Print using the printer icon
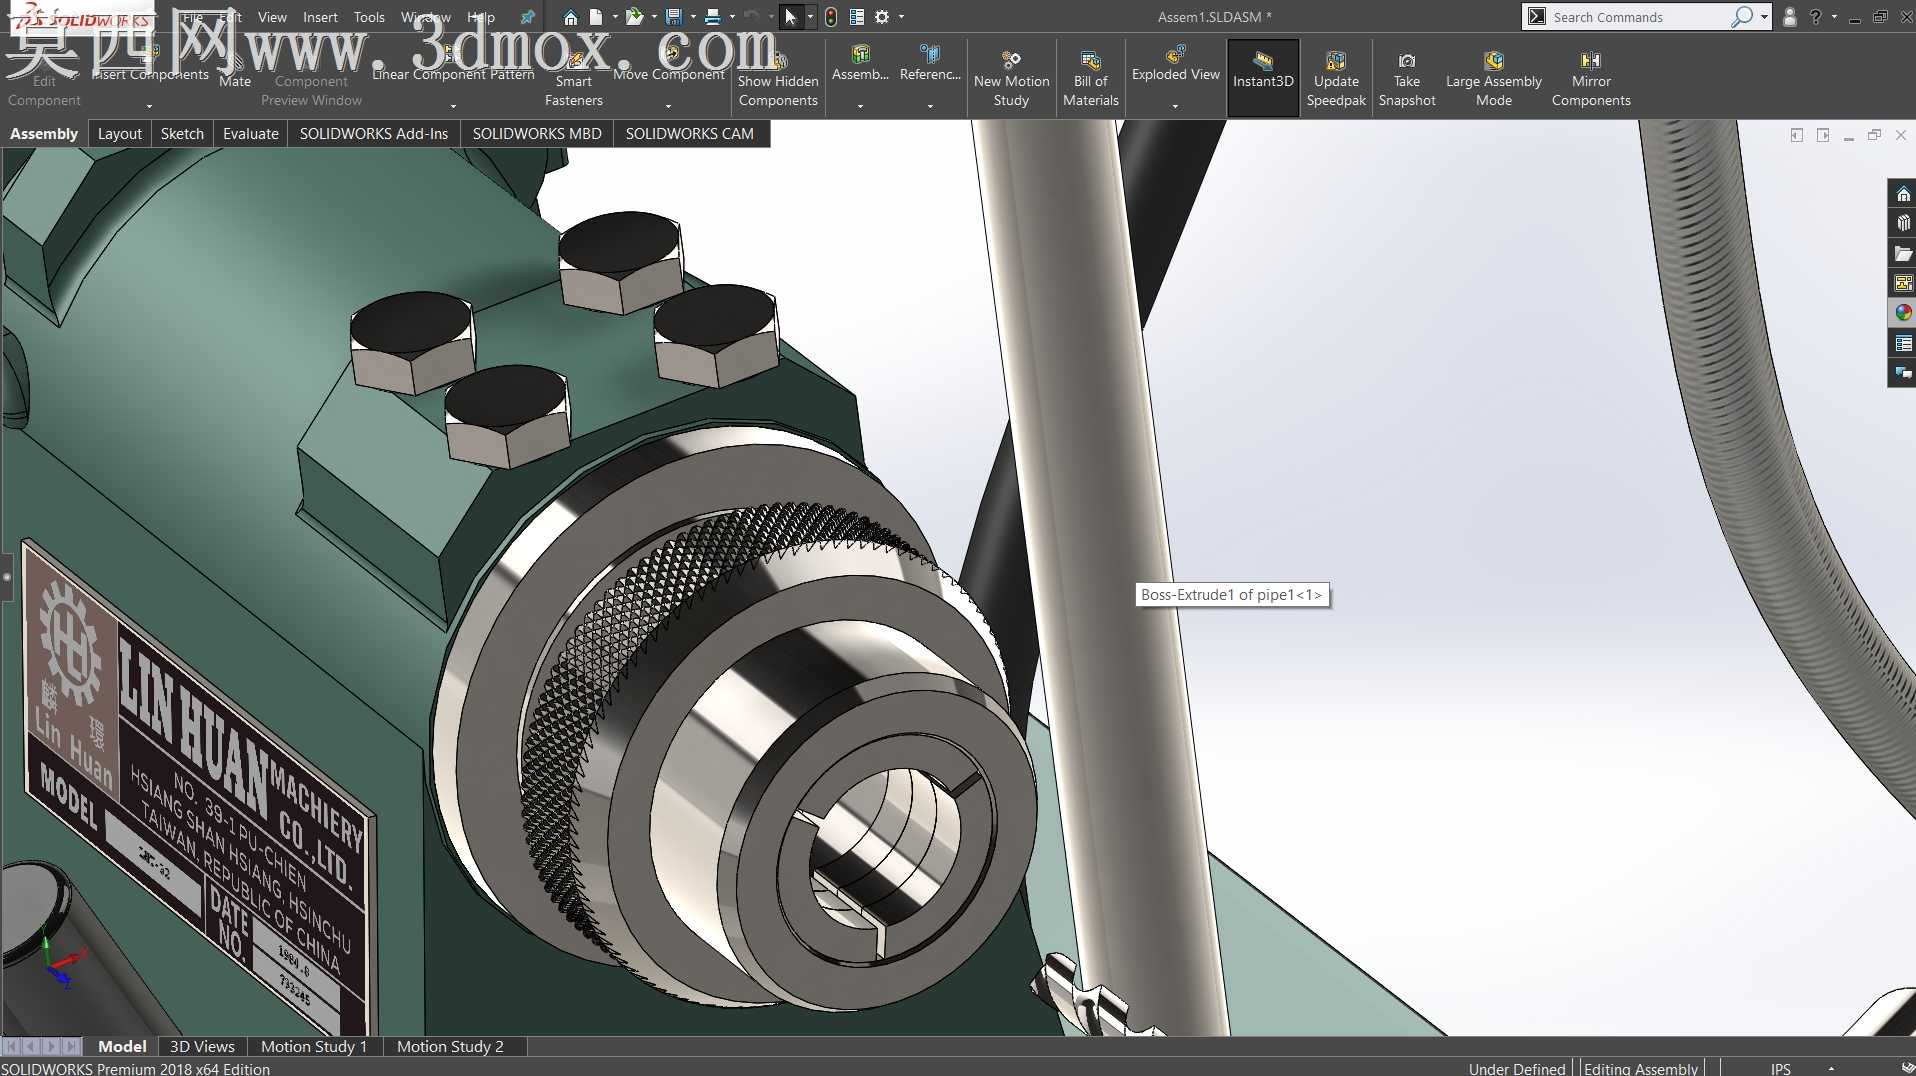Viewport: 1916px width, 1076px height. pyautogui.click(x=712, y=17)
